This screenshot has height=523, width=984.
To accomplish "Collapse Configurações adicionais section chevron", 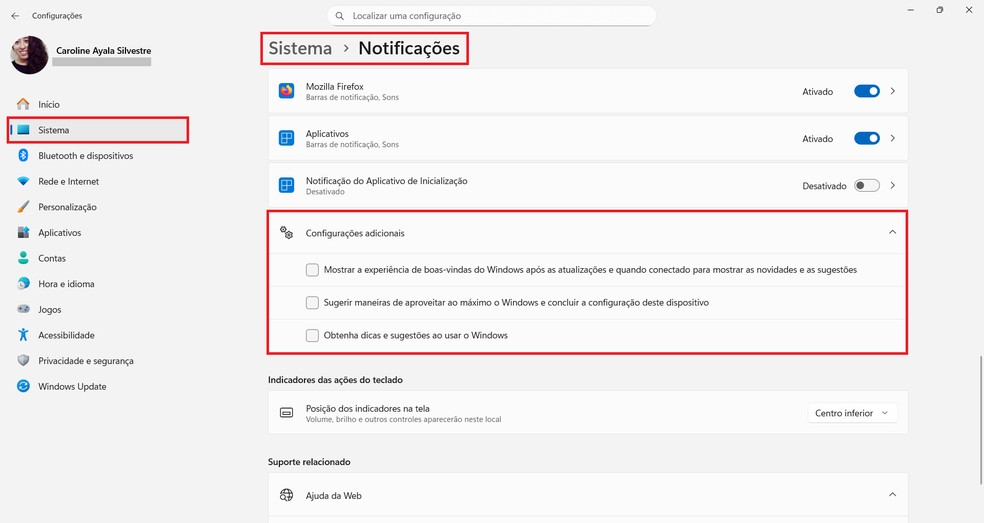I will pos(892,232).
